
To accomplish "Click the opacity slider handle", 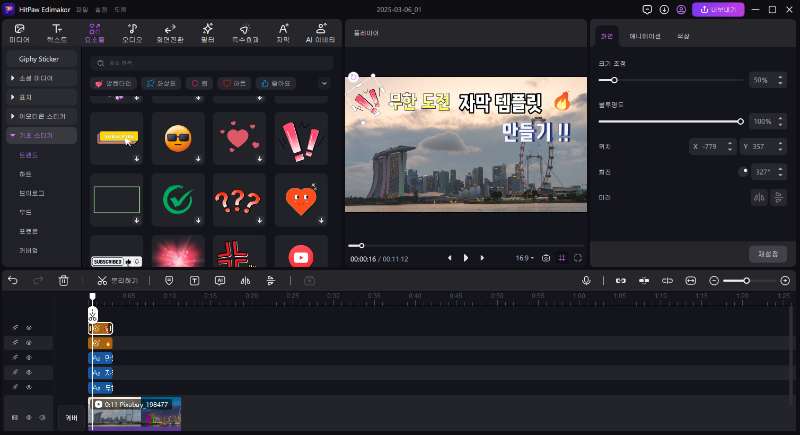I will tap(740, 121).
